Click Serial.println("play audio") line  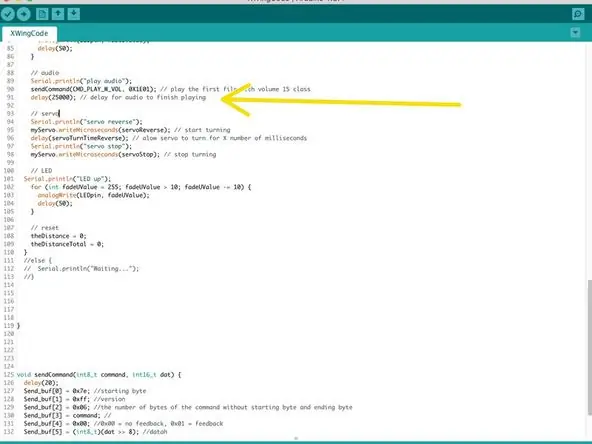pos(81,81)
